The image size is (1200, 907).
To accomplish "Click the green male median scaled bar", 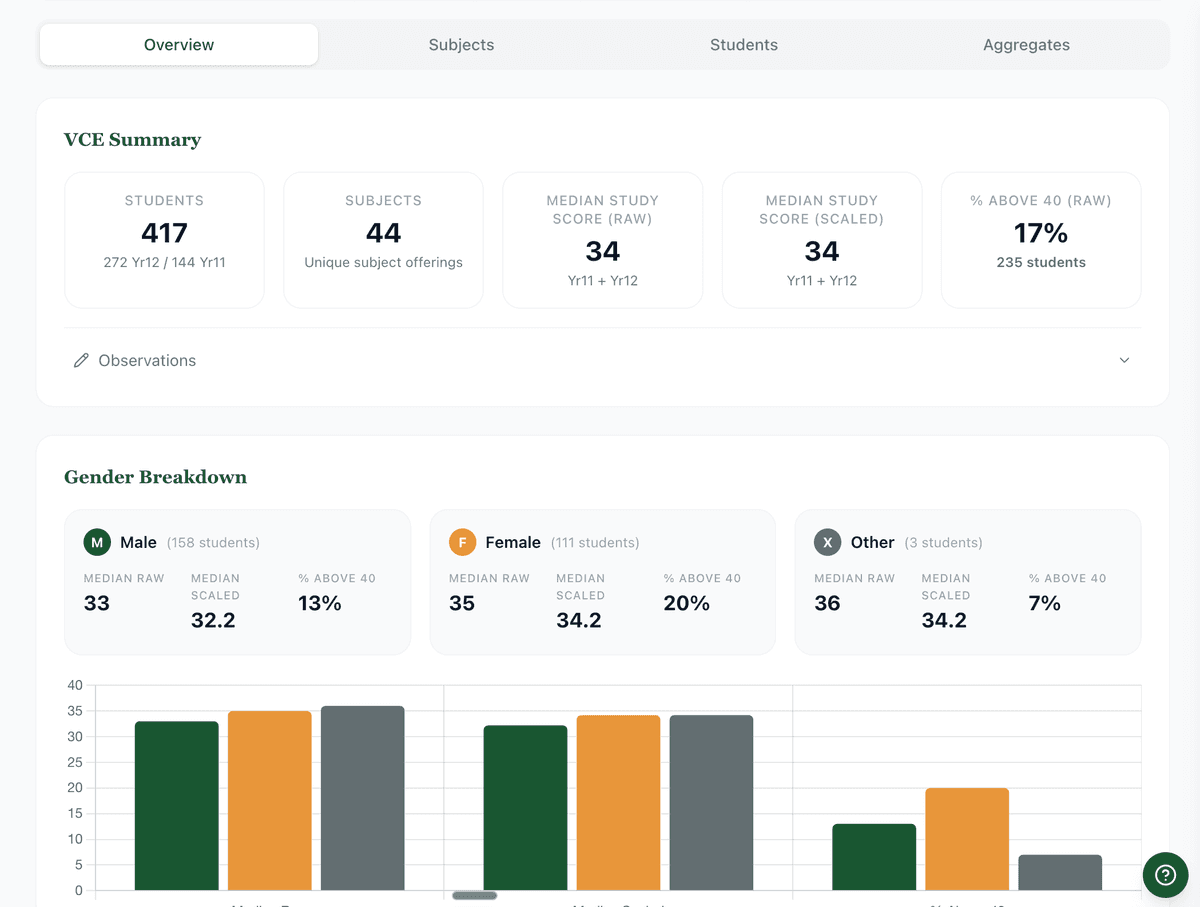I will click(525, 808).
